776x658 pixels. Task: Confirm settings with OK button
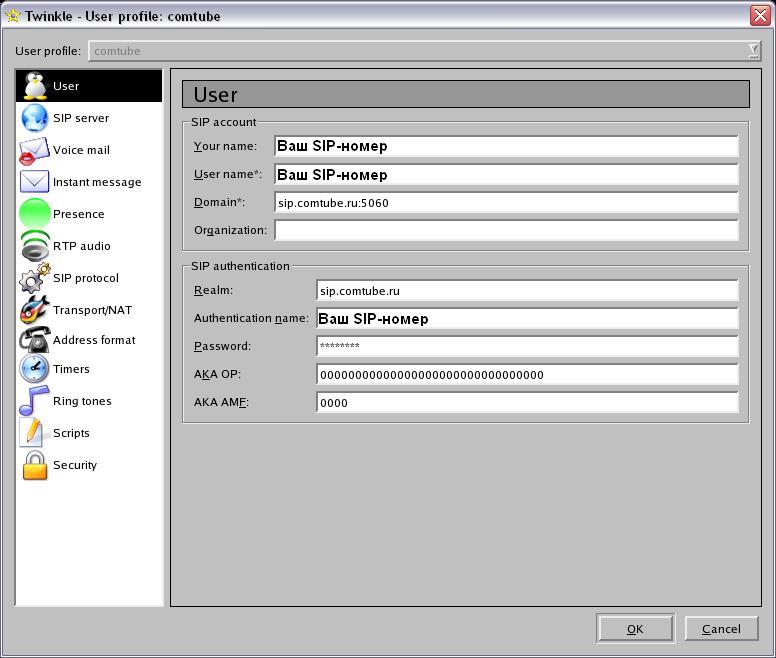pyautogui.click(x=635, y=629)
